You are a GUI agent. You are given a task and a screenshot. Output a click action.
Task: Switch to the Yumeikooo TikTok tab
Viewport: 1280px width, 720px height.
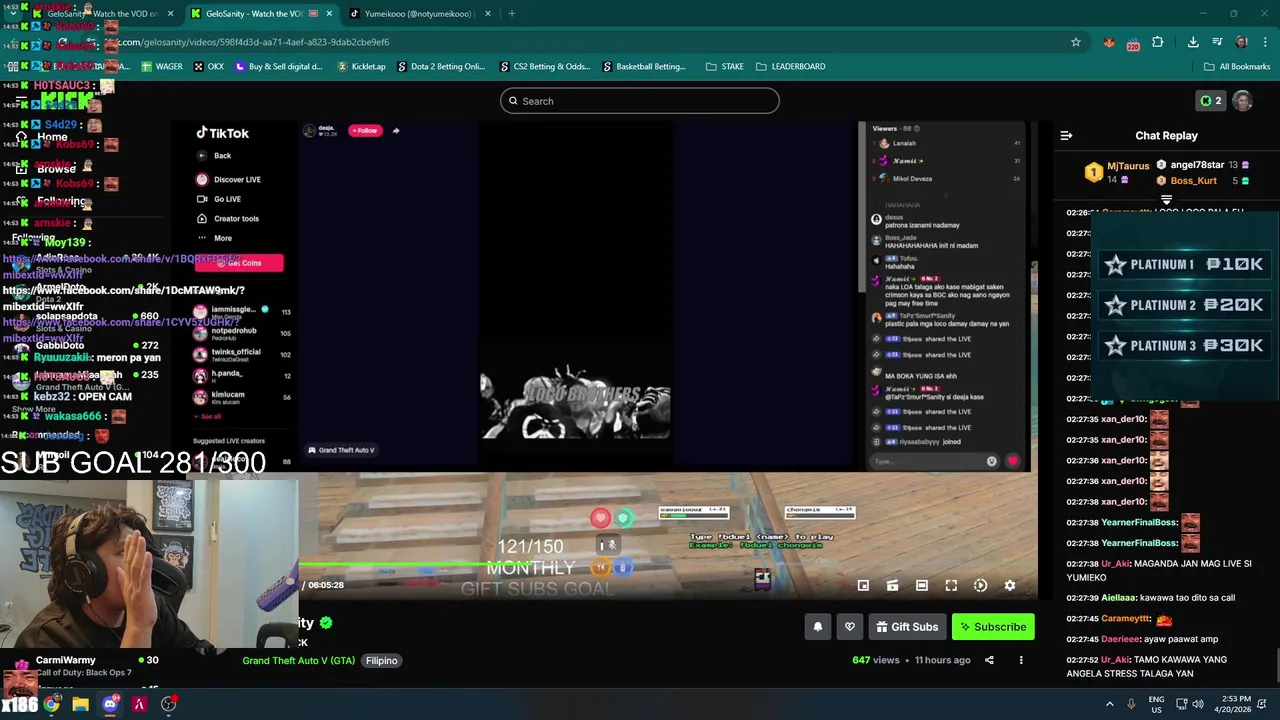coord(418,14)
